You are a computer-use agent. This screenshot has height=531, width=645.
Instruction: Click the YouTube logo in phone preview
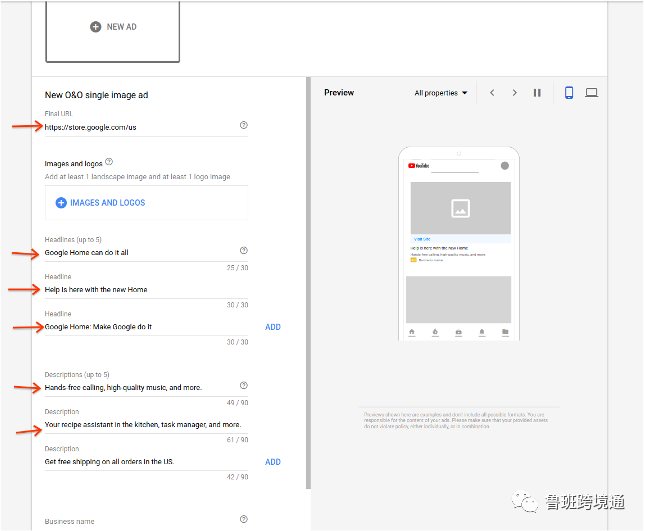pos(418,166)
